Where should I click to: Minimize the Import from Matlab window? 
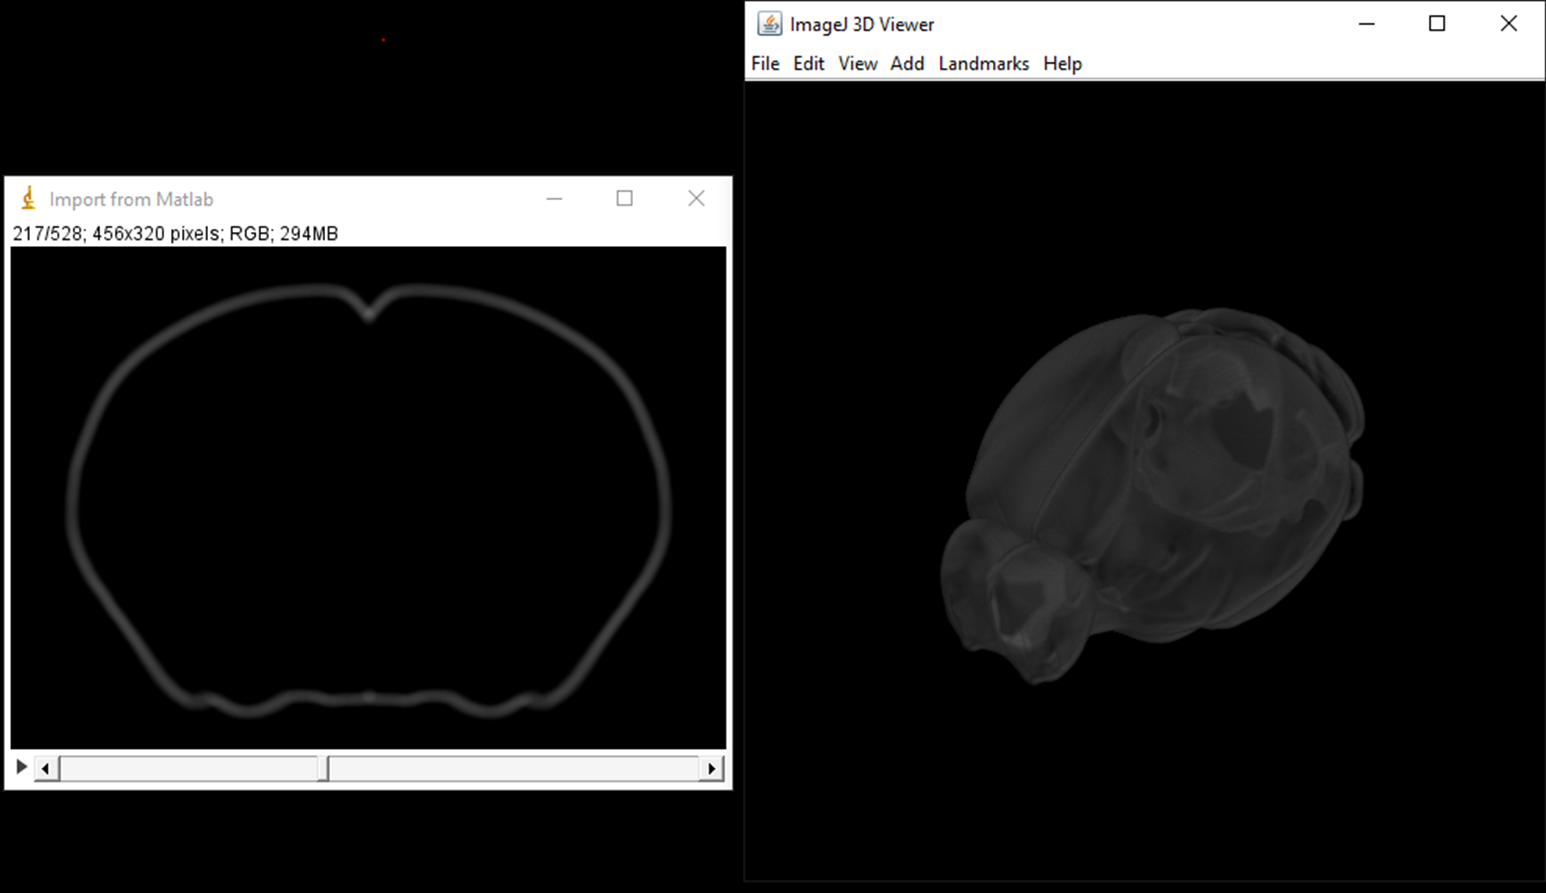pos(555,198)
